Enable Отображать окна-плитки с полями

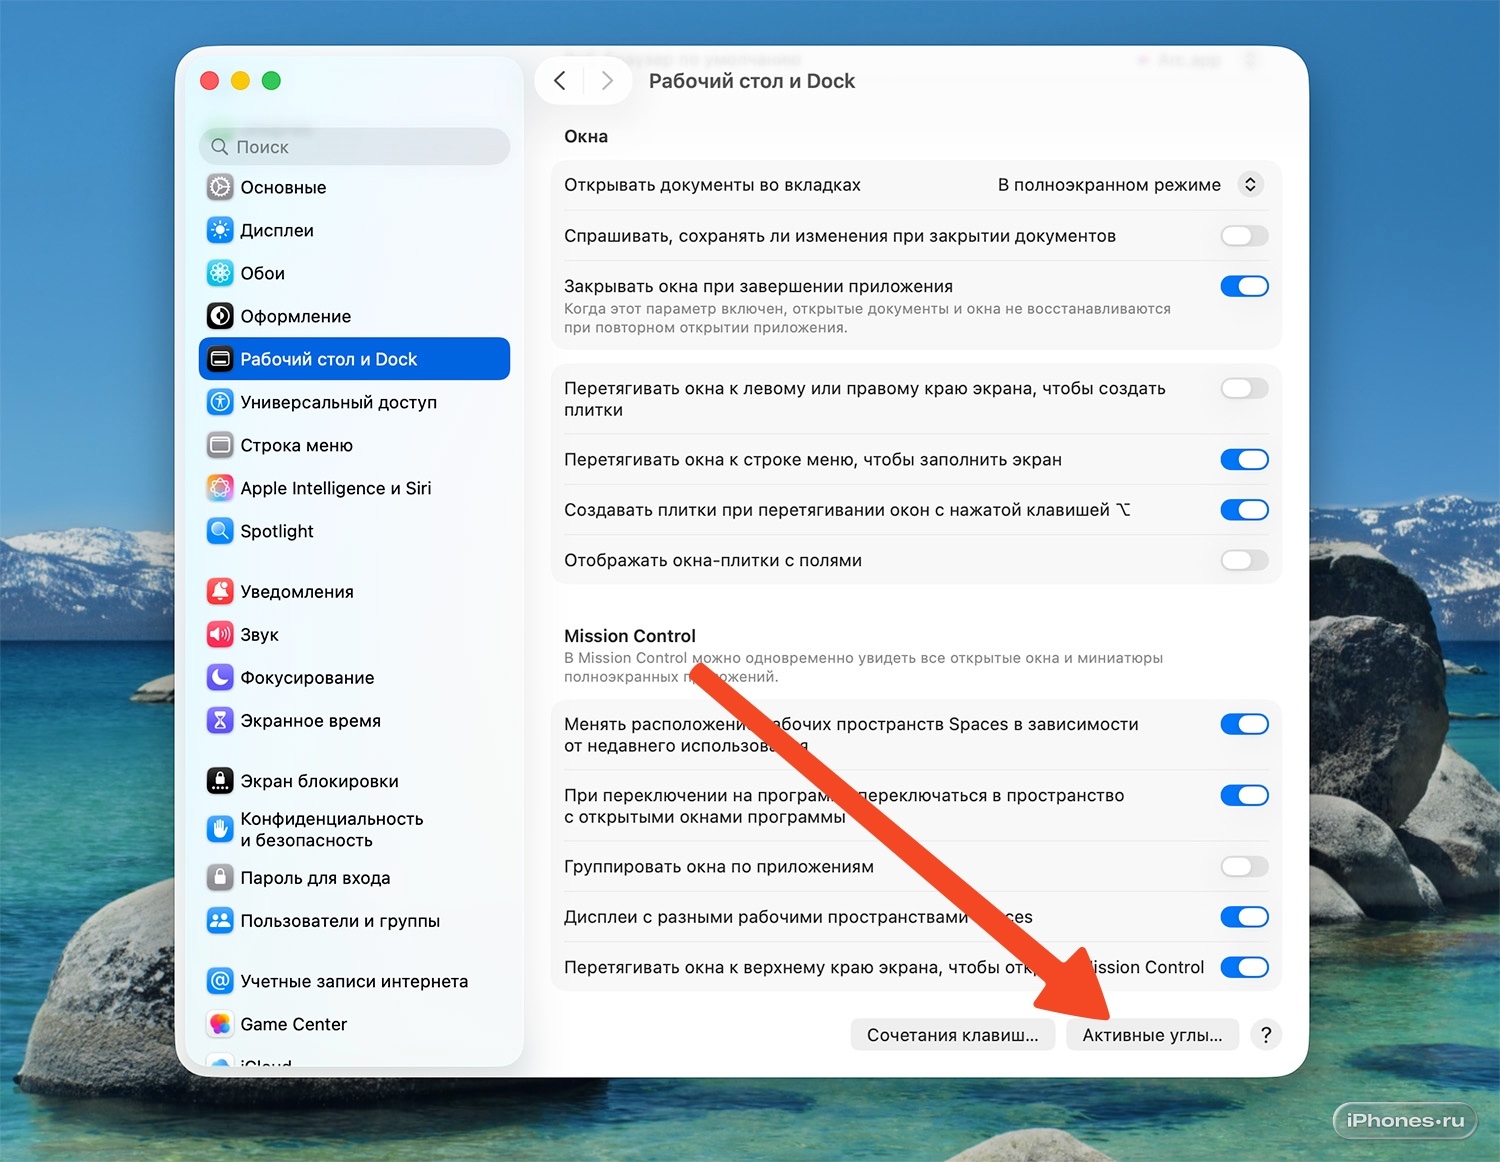pyautogui.click(x=1244, y=560)
